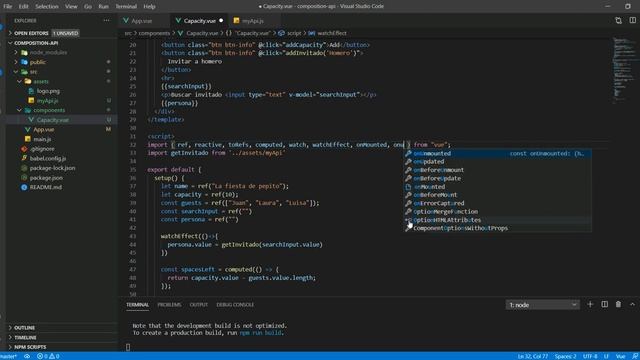Open the terminal selector dropdown 1: node
Image resolution: width=640 pixels, height=360 pixels.
pos(542,305)
